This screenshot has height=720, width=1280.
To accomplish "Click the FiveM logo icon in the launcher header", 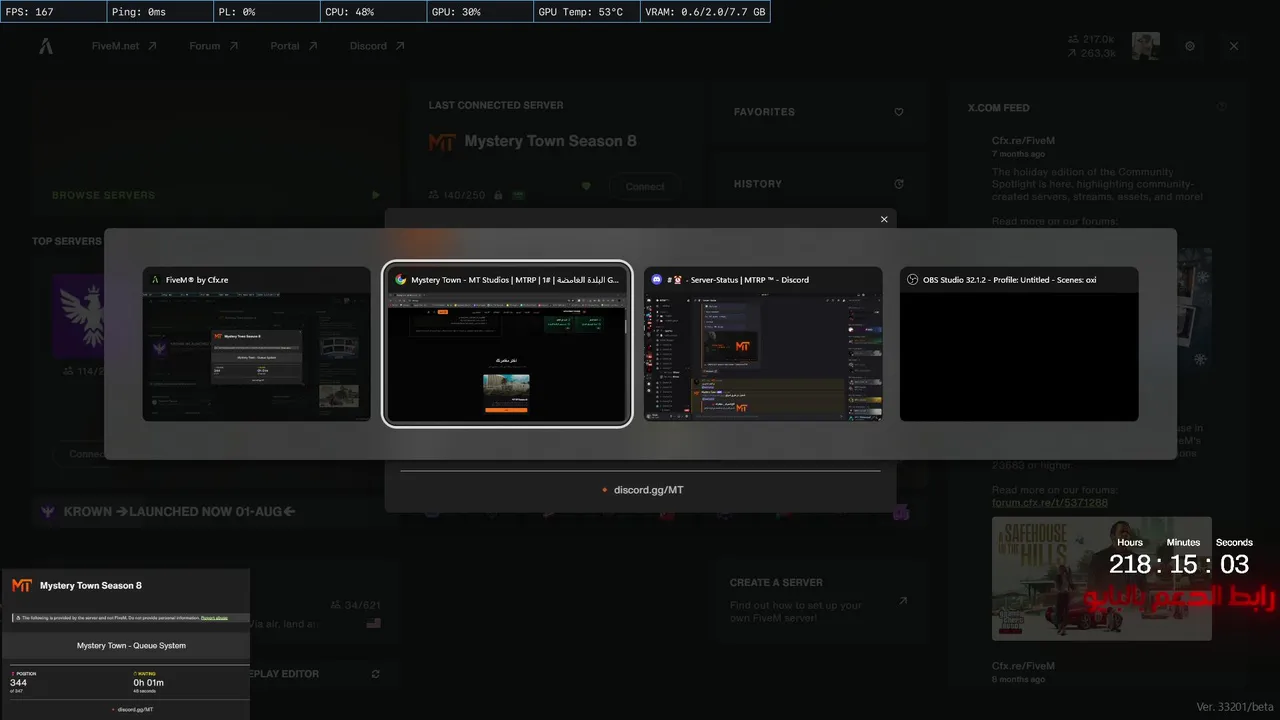I will pyautogui.click(x=46, y=46).
